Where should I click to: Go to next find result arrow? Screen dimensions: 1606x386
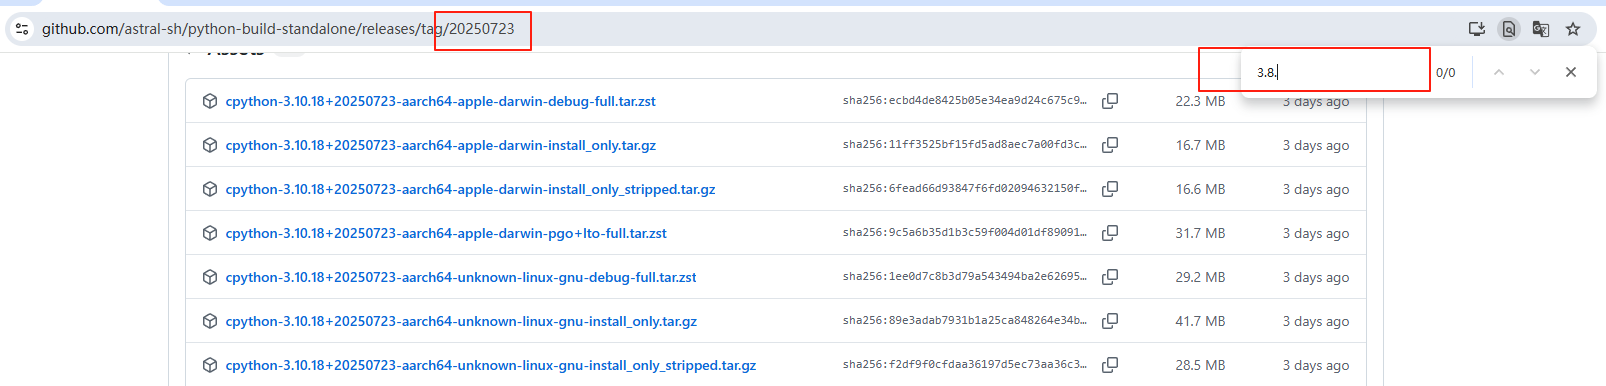tap(1535, 72)
